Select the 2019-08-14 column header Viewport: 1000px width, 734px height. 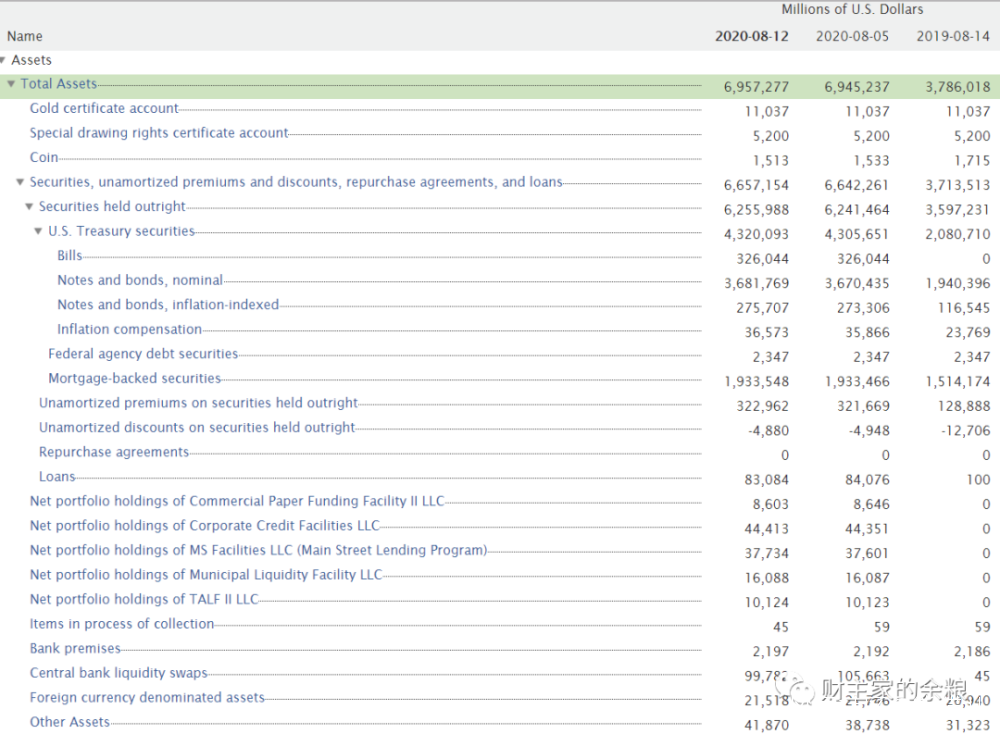pos(953,36)
